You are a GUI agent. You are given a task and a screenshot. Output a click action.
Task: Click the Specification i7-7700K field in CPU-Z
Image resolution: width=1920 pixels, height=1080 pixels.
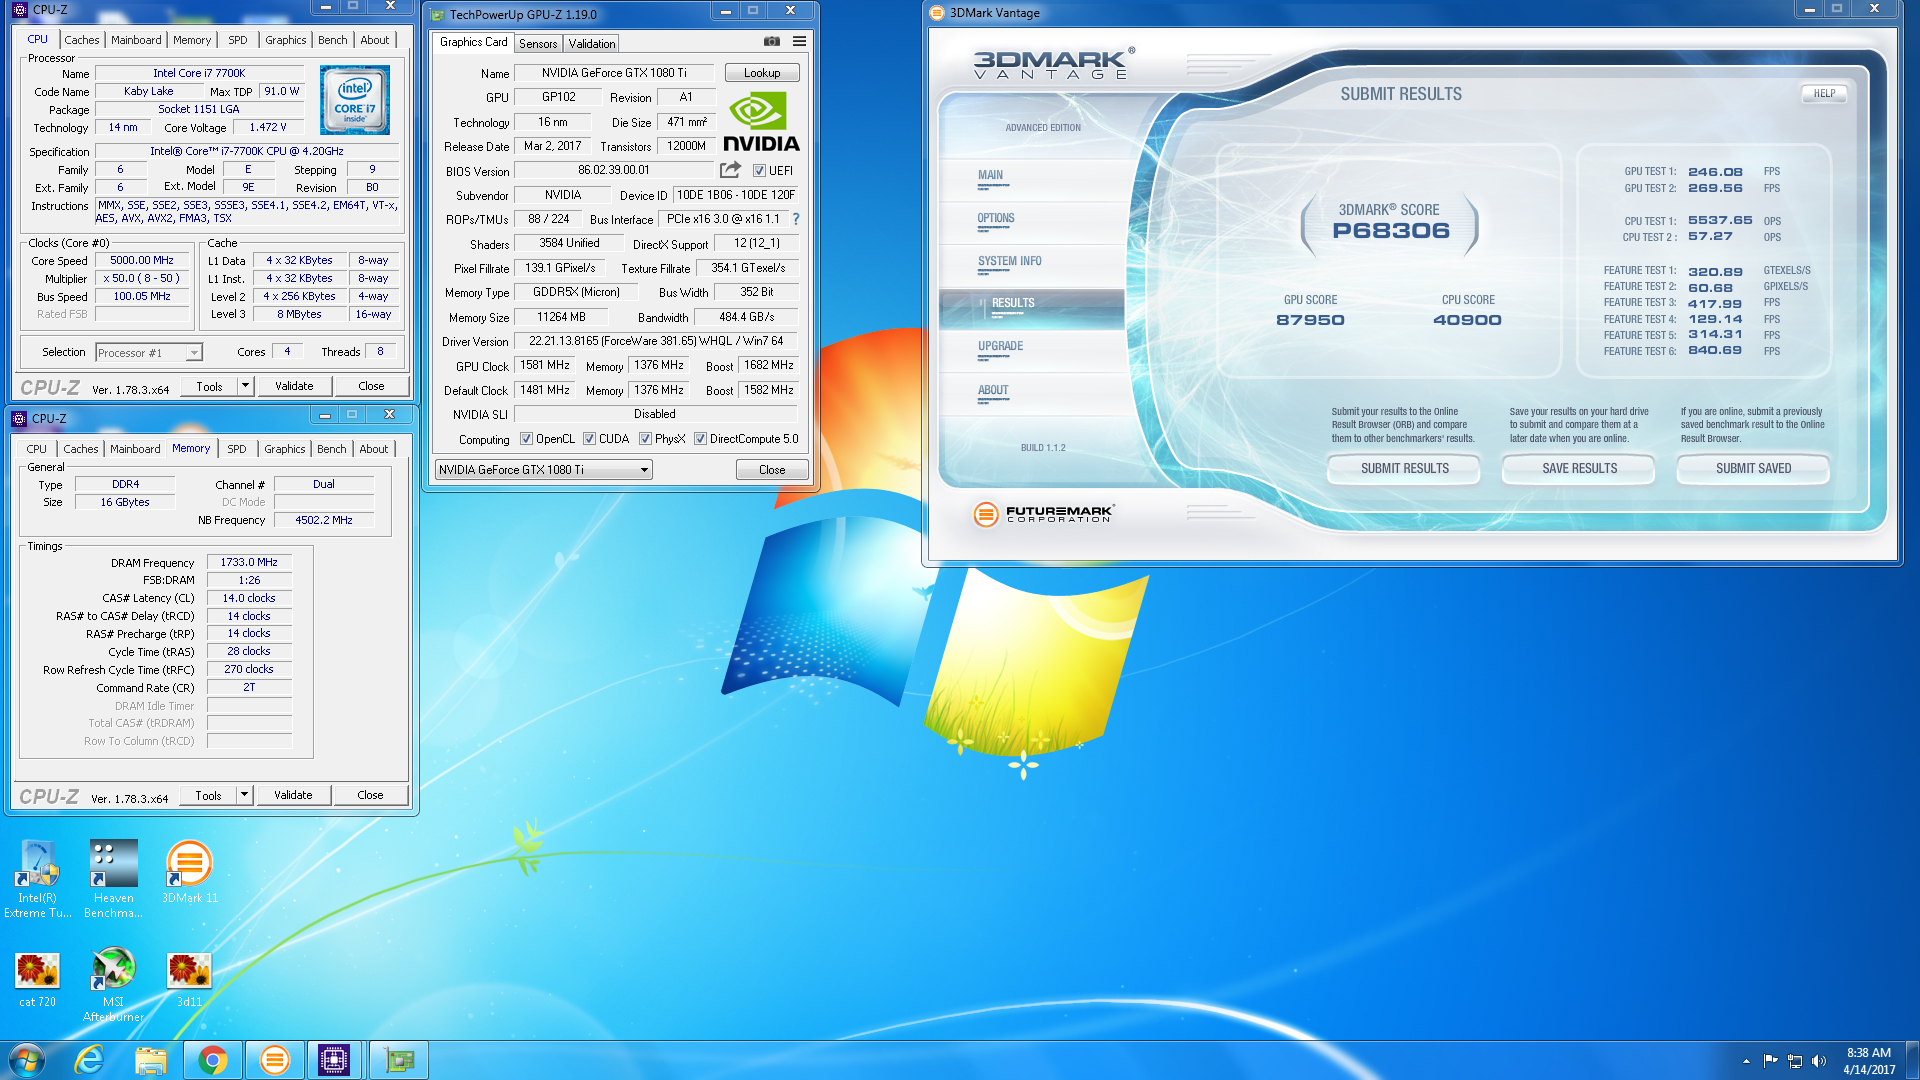tap(247, 151)
